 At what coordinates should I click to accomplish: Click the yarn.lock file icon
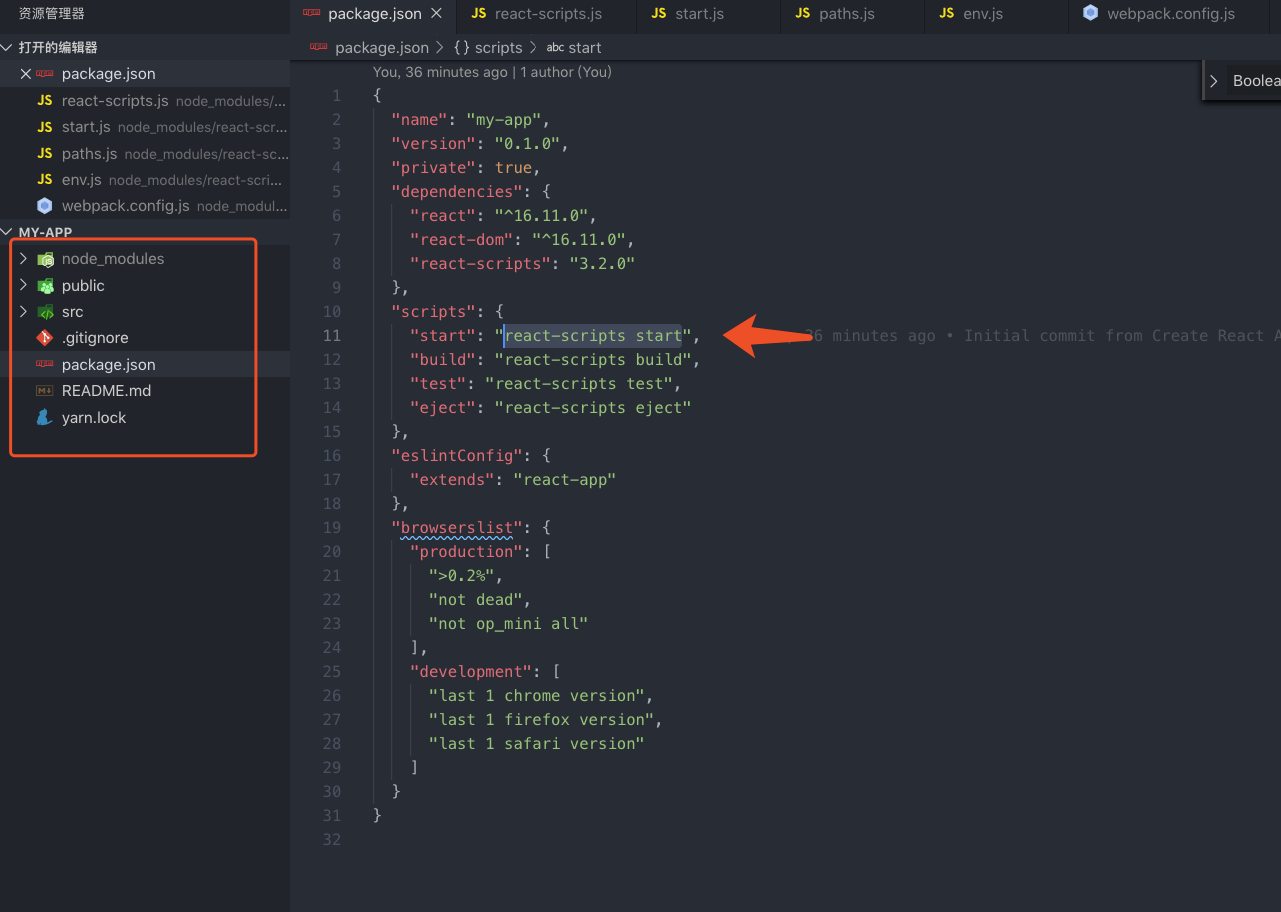click(44, 418)
